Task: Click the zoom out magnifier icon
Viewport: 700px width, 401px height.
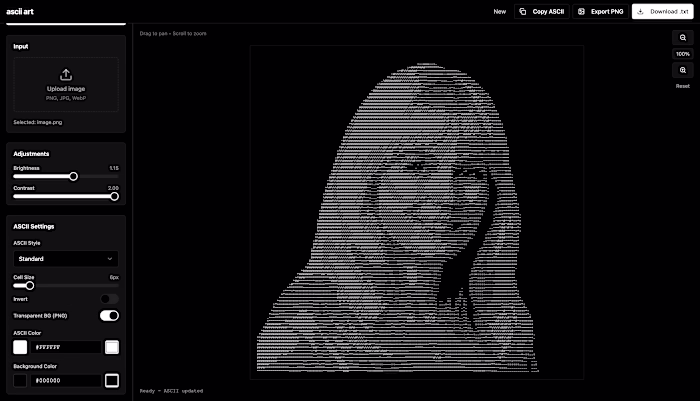Action: (683, 38)
